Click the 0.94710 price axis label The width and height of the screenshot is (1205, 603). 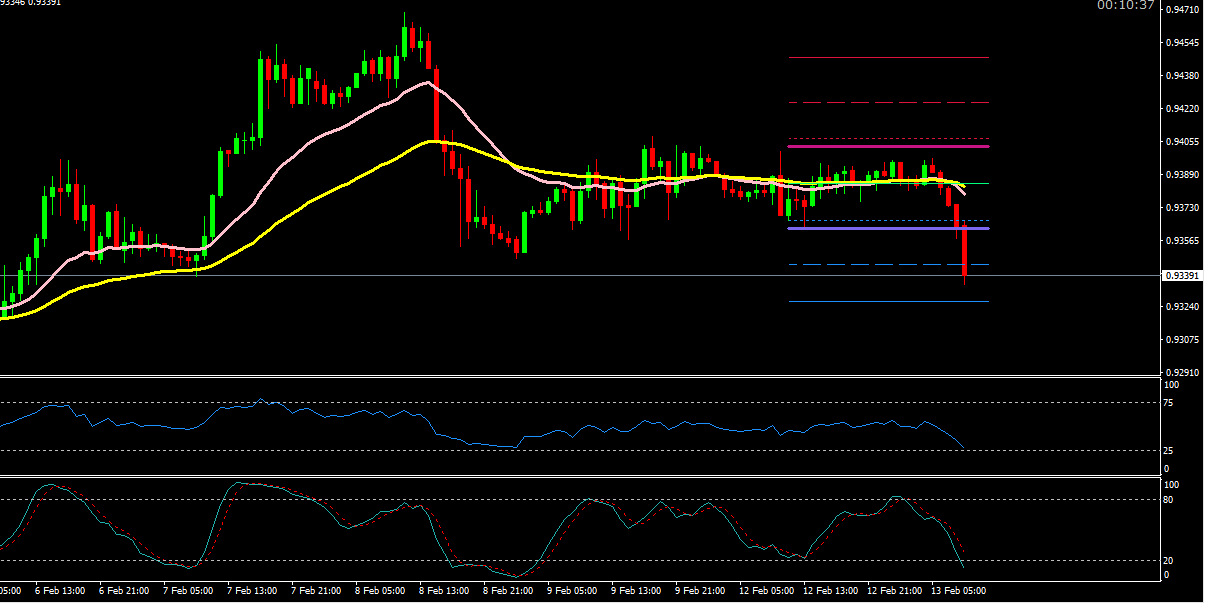click(x=1185, y=10)
